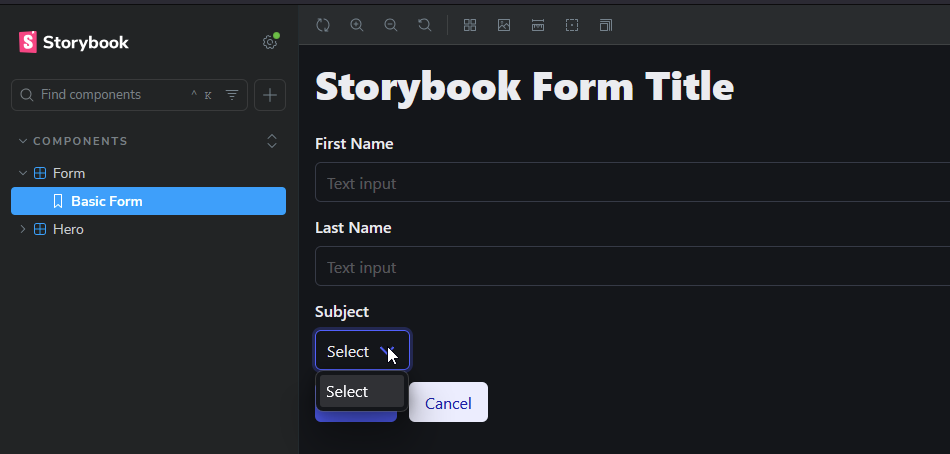This screenshot has height=454, width=950.
Task: Create a new story with plus button
Action: tap(270, 95)
